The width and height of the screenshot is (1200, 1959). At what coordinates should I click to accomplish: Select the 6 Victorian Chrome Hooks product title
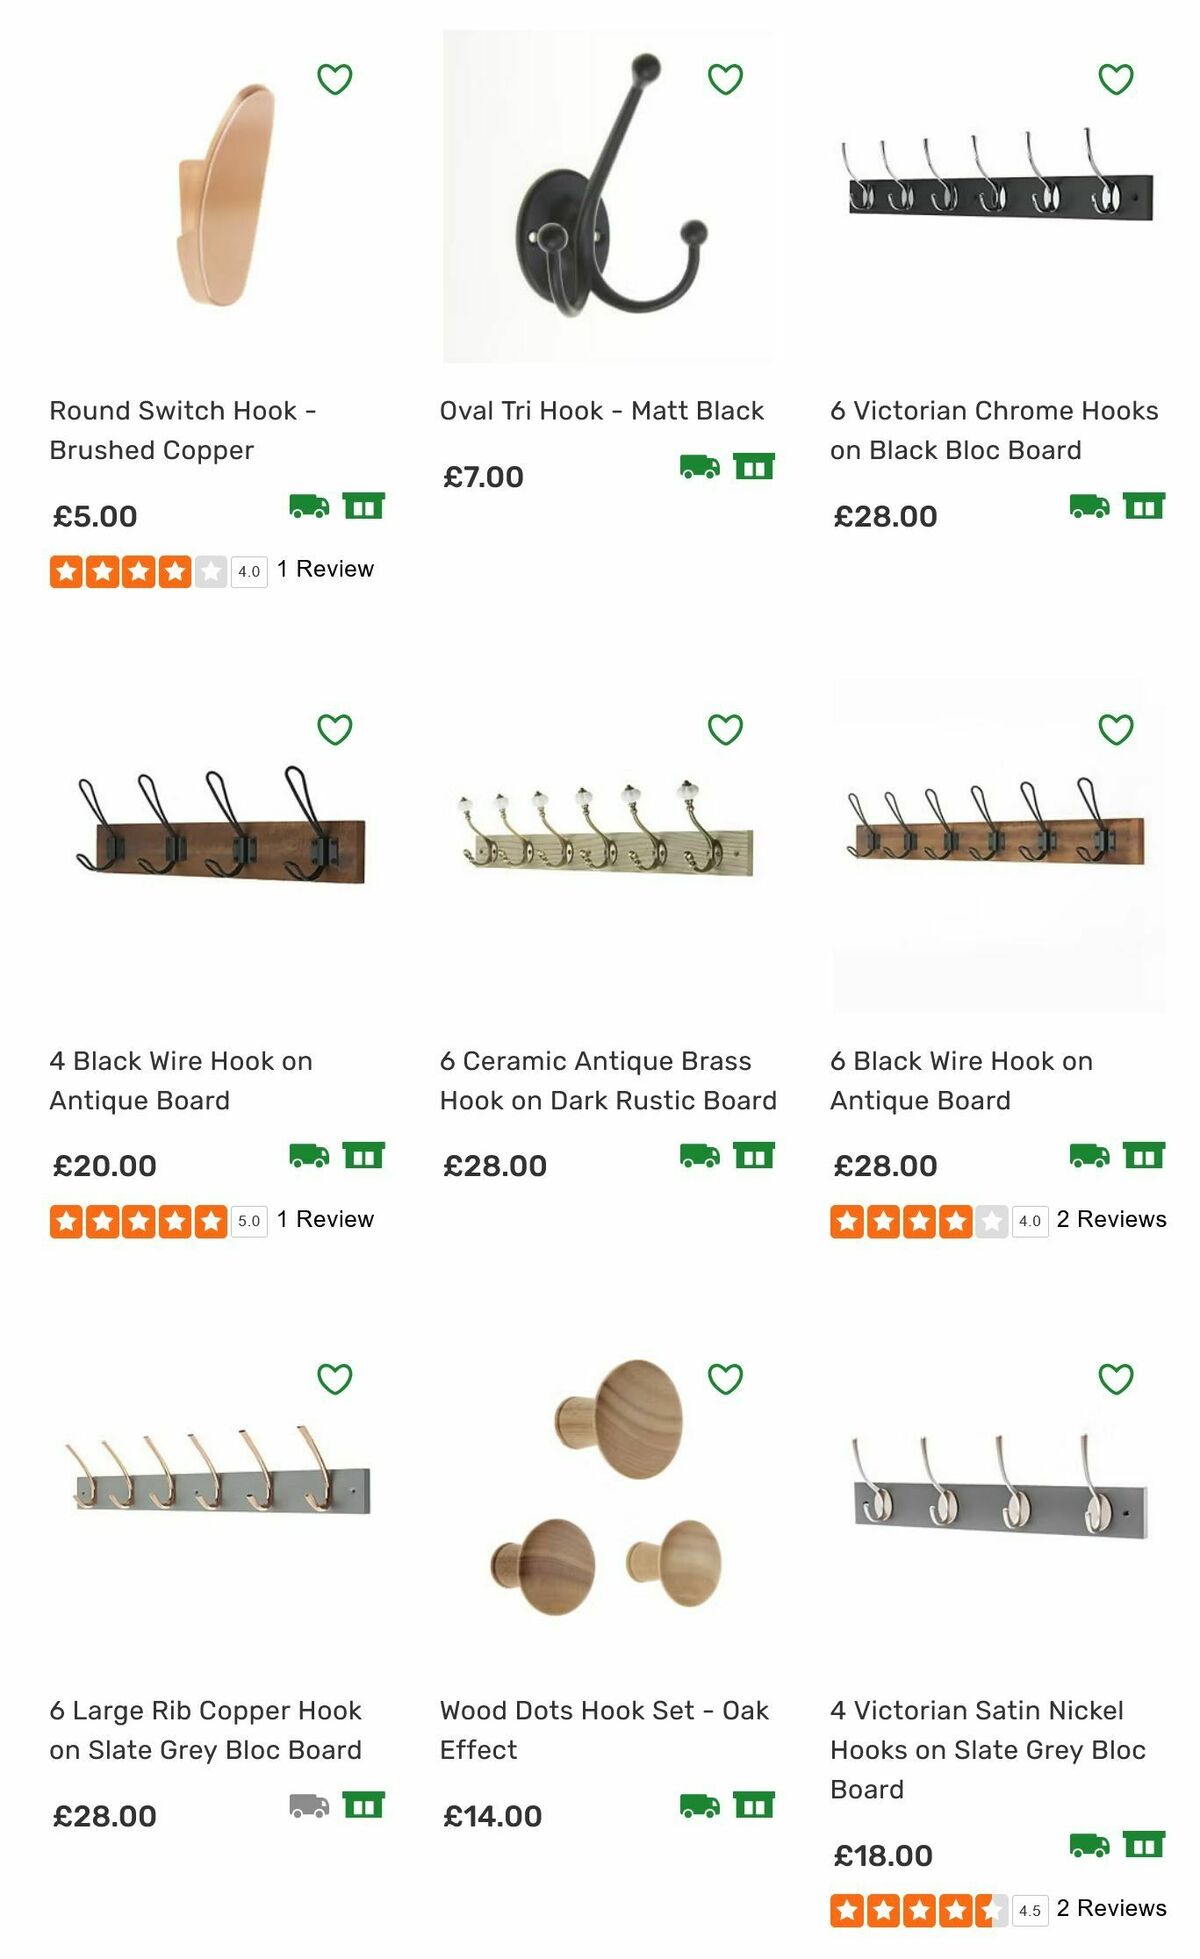point(996,430)
